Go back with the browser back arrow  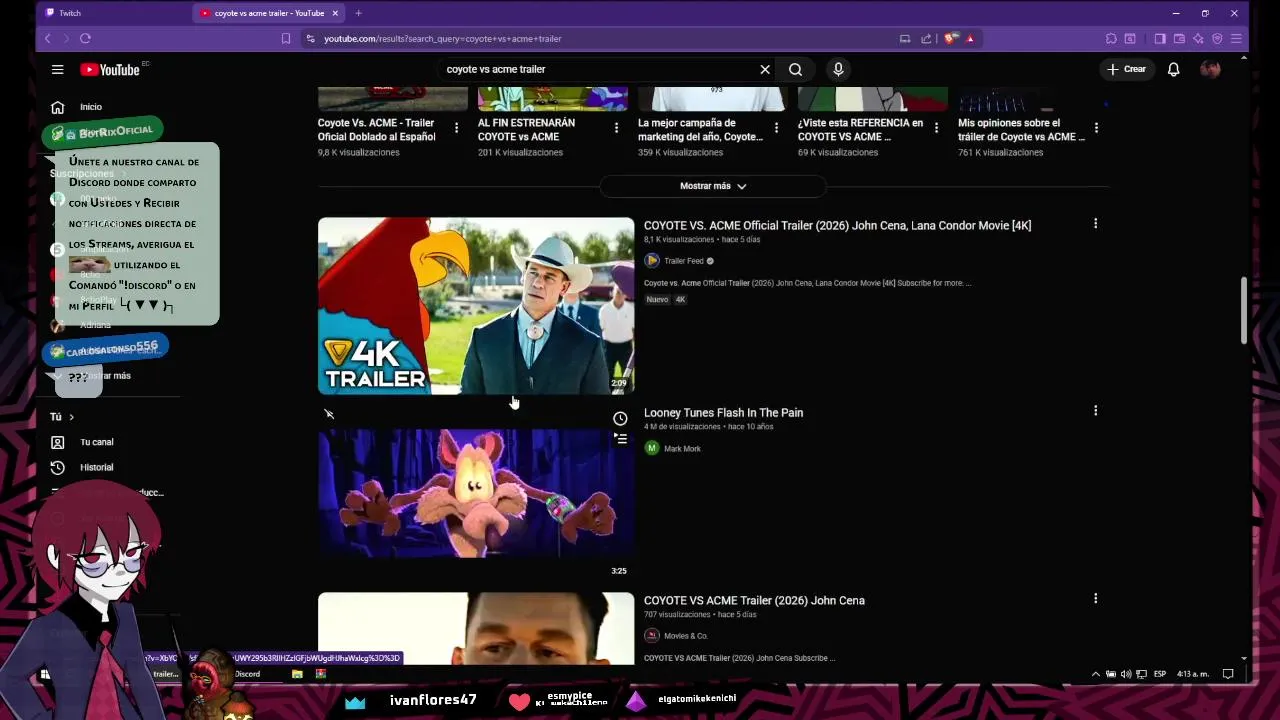pos(47,38)
